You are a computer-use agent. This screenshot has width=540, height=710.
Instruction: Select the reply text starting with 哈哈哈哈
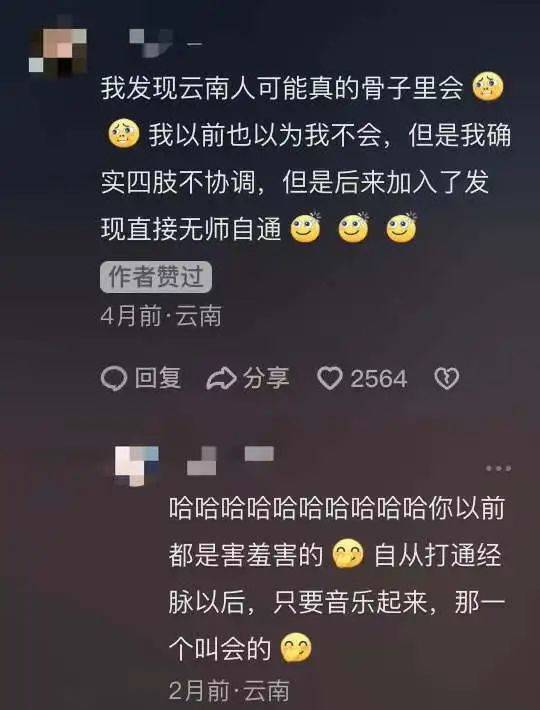tap(337, 579)
